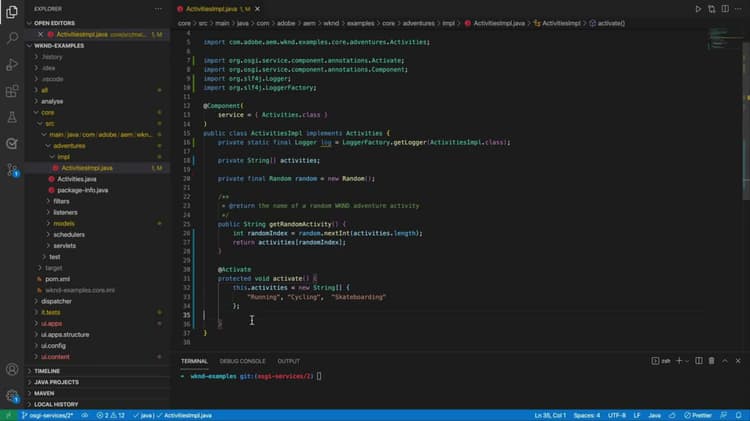Close the terminal panel
The width and height of the screenshot is (750, 421).
(738, 361)
